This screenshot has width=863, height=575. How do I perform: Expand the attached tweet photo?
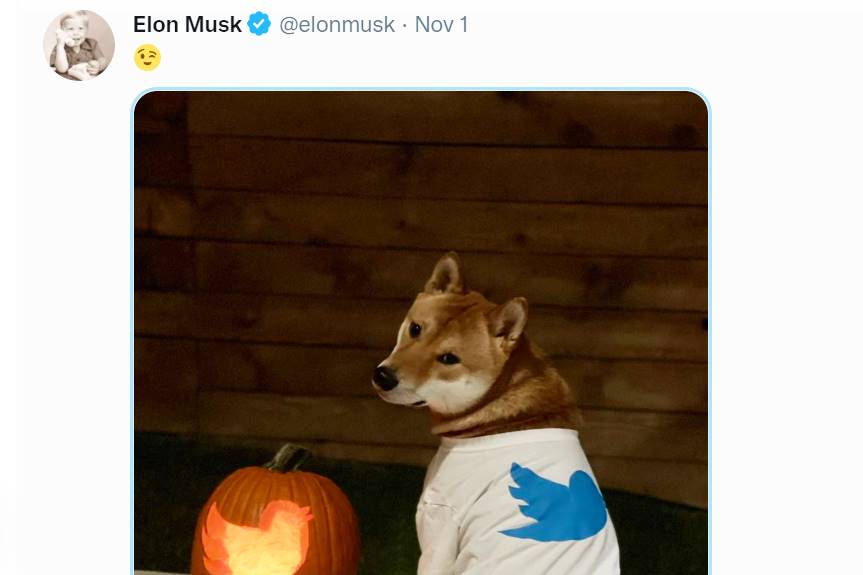[421, 333]
